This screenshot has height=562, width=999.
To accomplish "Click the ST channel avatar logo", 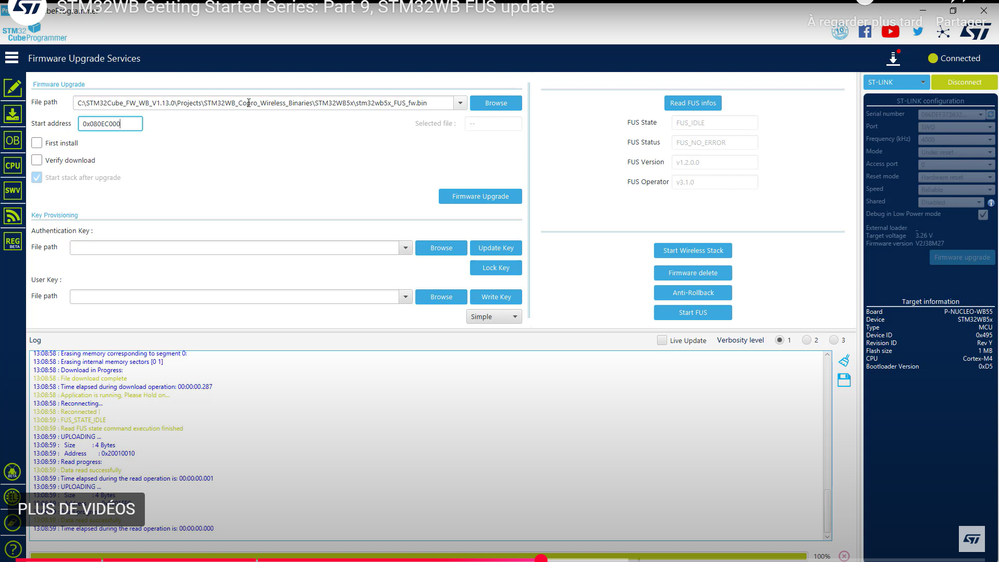I will (28, 8).
